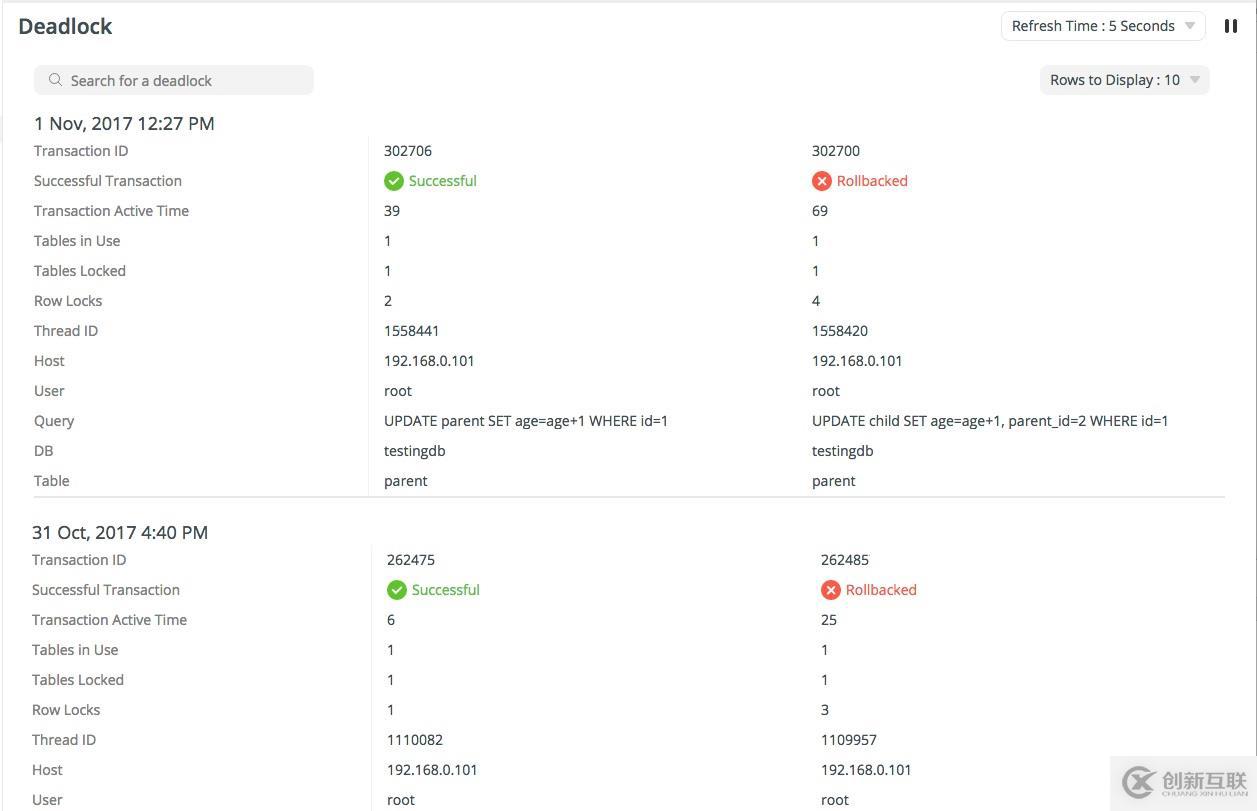Screen dimensions: 1257x811
Task: Click green Successful checkmark for transaction 302706
Action: (394, 181)
